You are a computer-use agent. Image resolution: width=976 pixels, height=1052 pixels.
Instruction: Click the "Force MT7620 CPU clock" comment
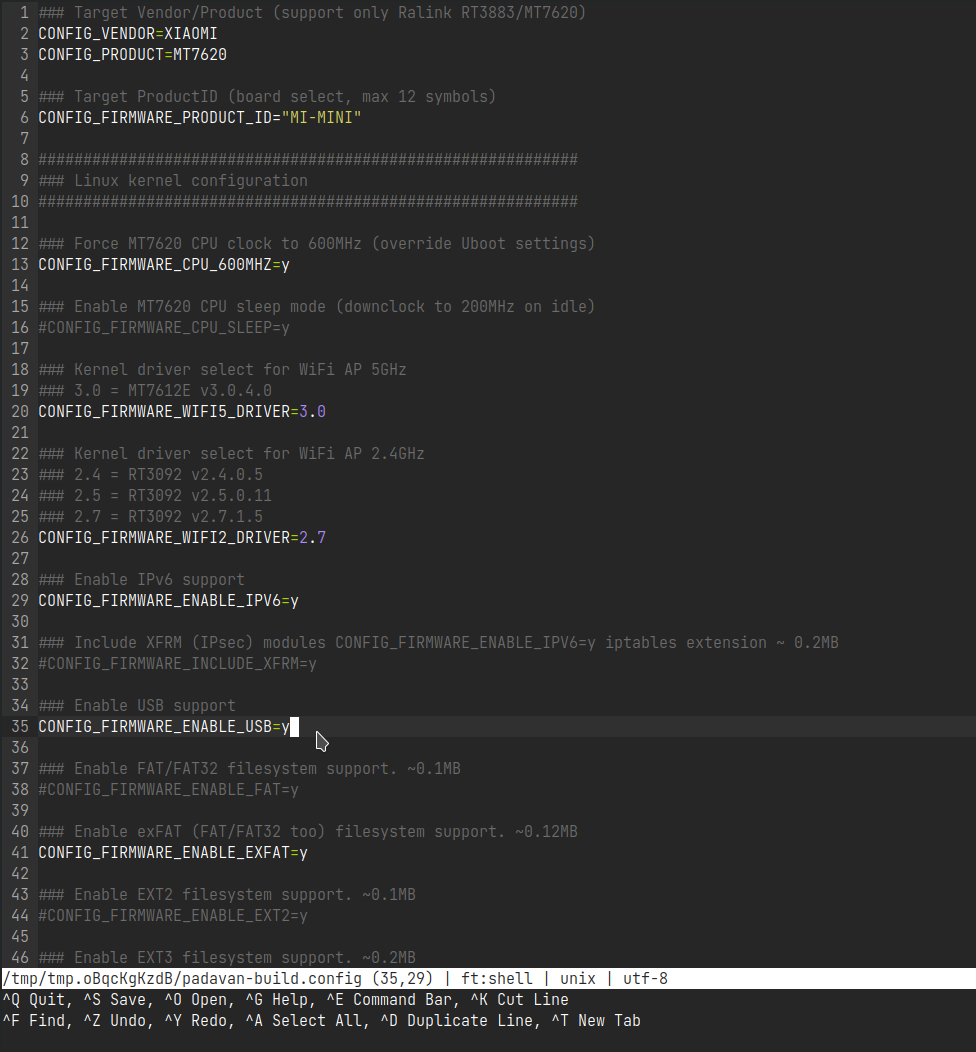[317, 244]
